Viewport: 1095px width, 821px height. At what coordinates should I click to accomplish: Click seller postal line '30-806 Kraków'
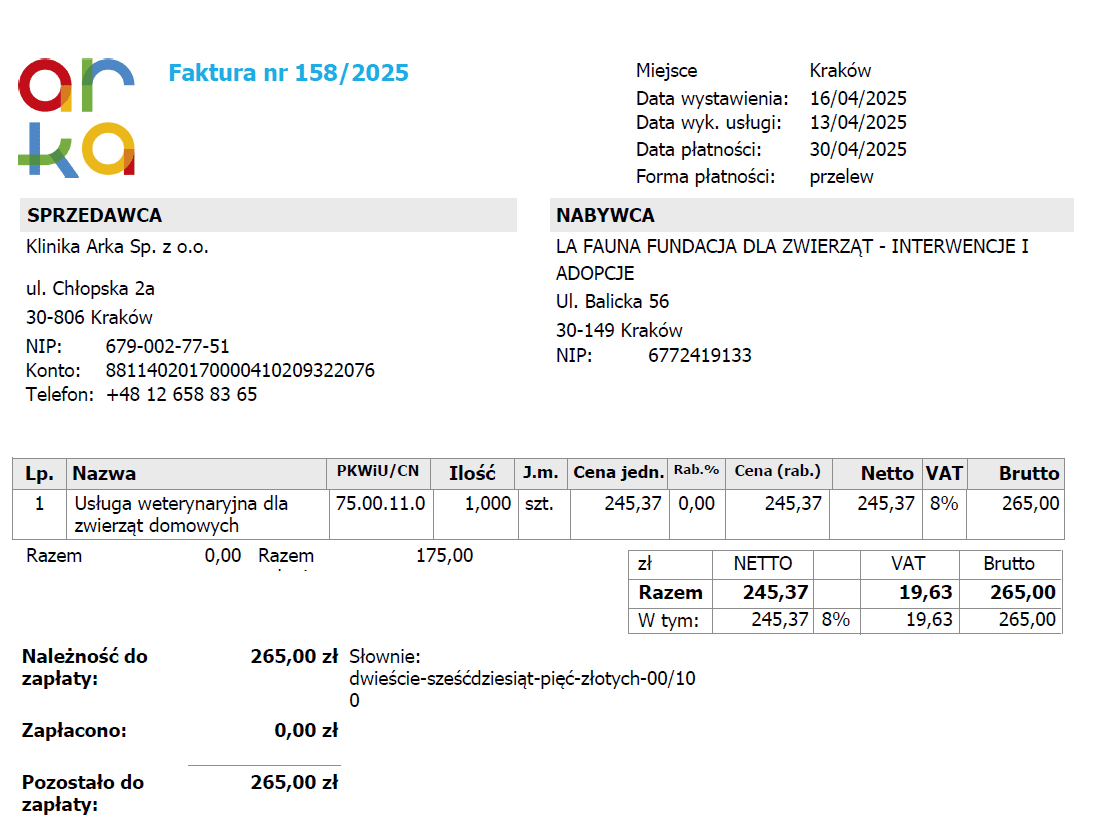click(x=89, y=318)
